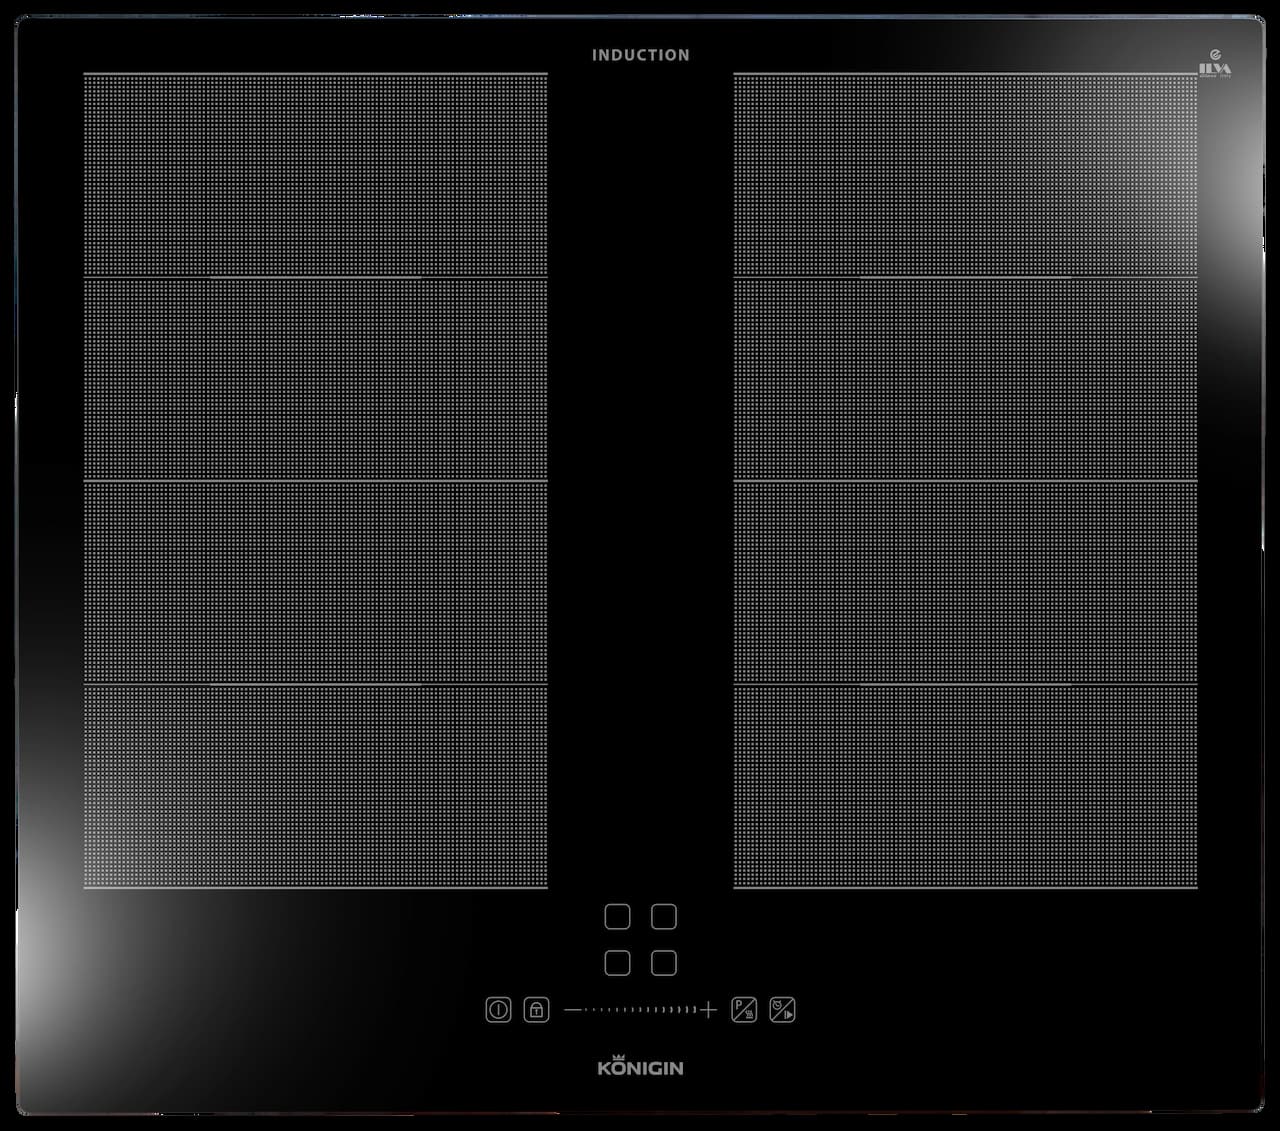Touch the middle of the power level slider
Viewport: 1280px width, 1131px height.
pos(640,1010)
